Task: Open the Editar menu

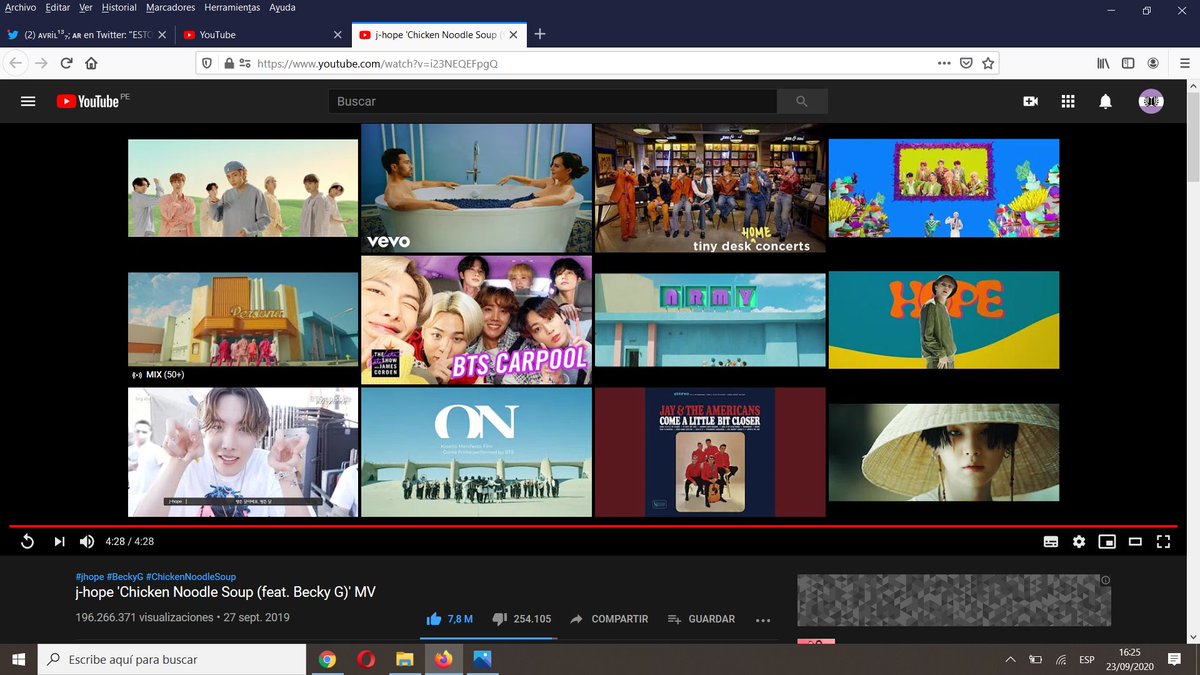Action: (x=58, y=7)
